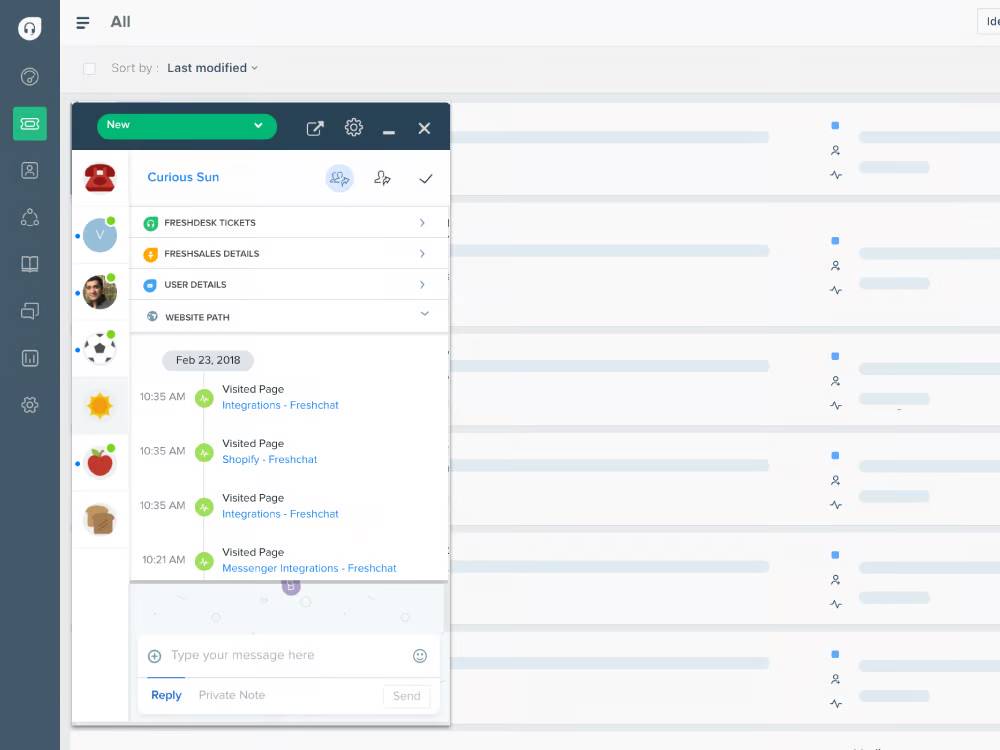Select the sun avatar conversation
The image size is (1000, 750).
coord(100,406)
